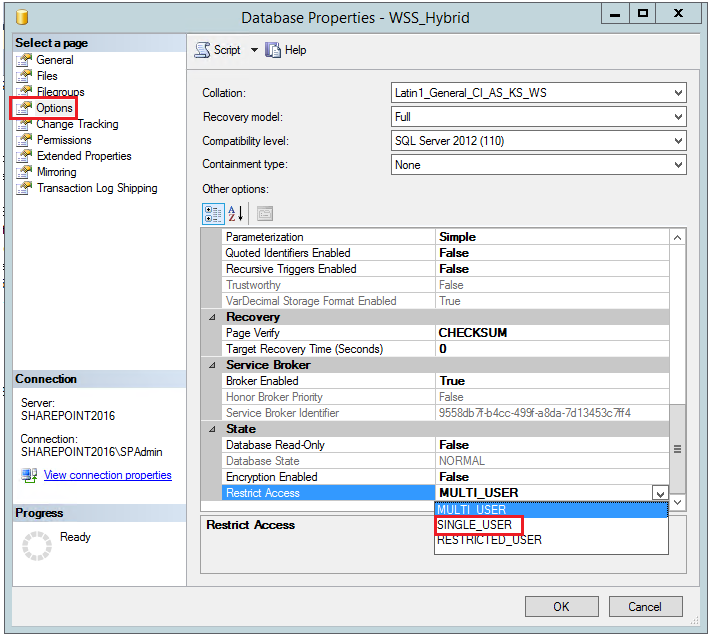714x638 pixels.
Task: Open the Script dropdown arrow
Action: pyautogui.click(x=254, y=50)
